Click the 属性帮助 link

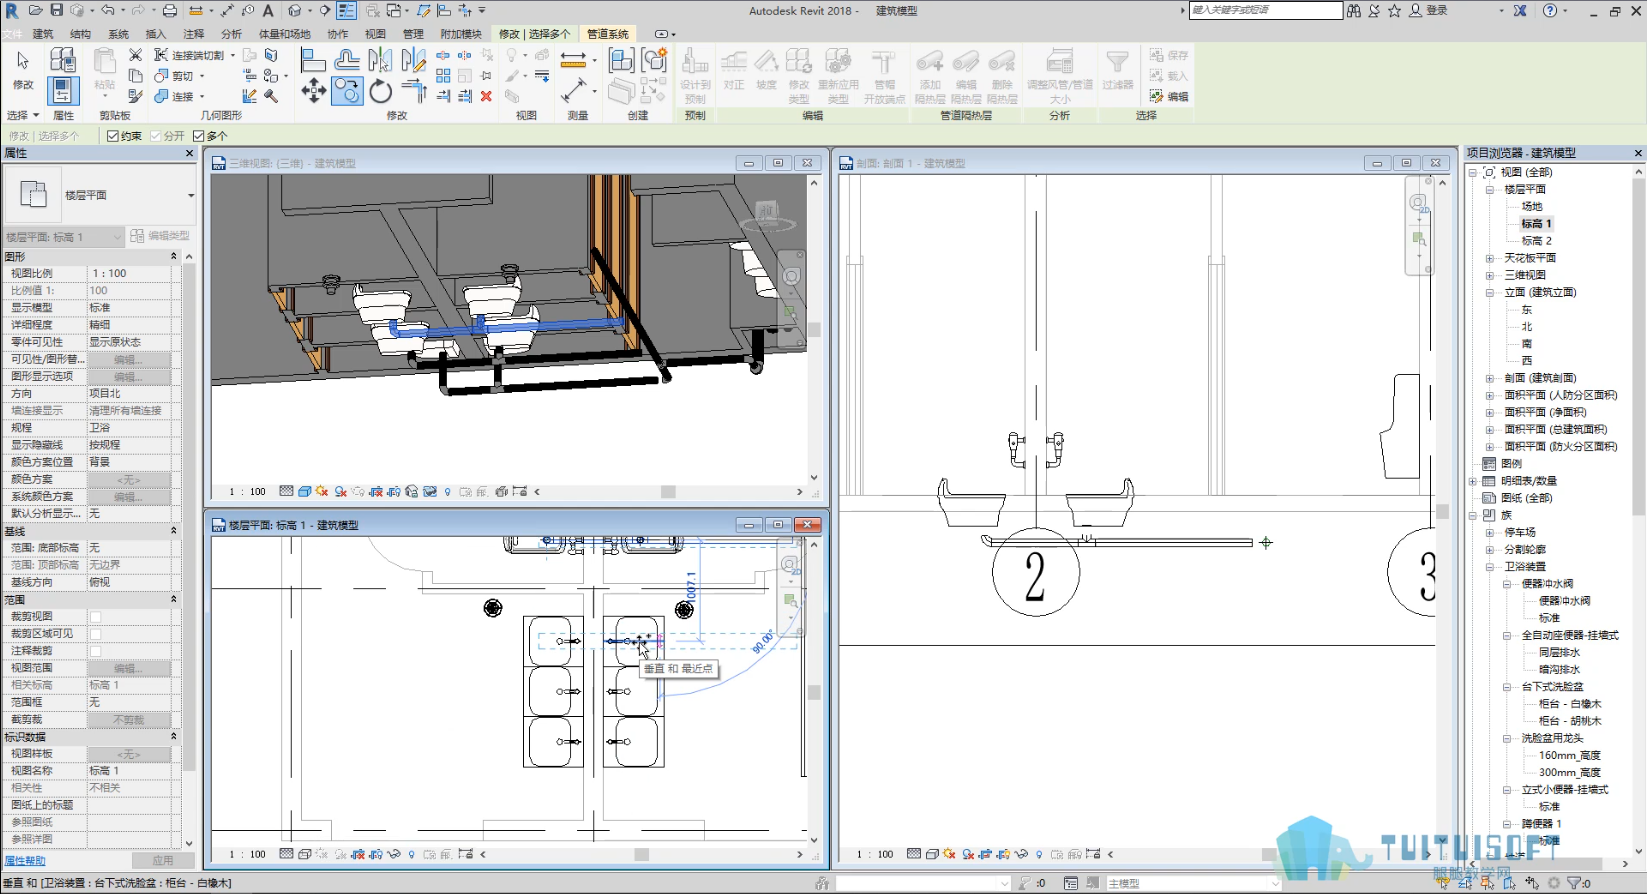coord(25,861)
